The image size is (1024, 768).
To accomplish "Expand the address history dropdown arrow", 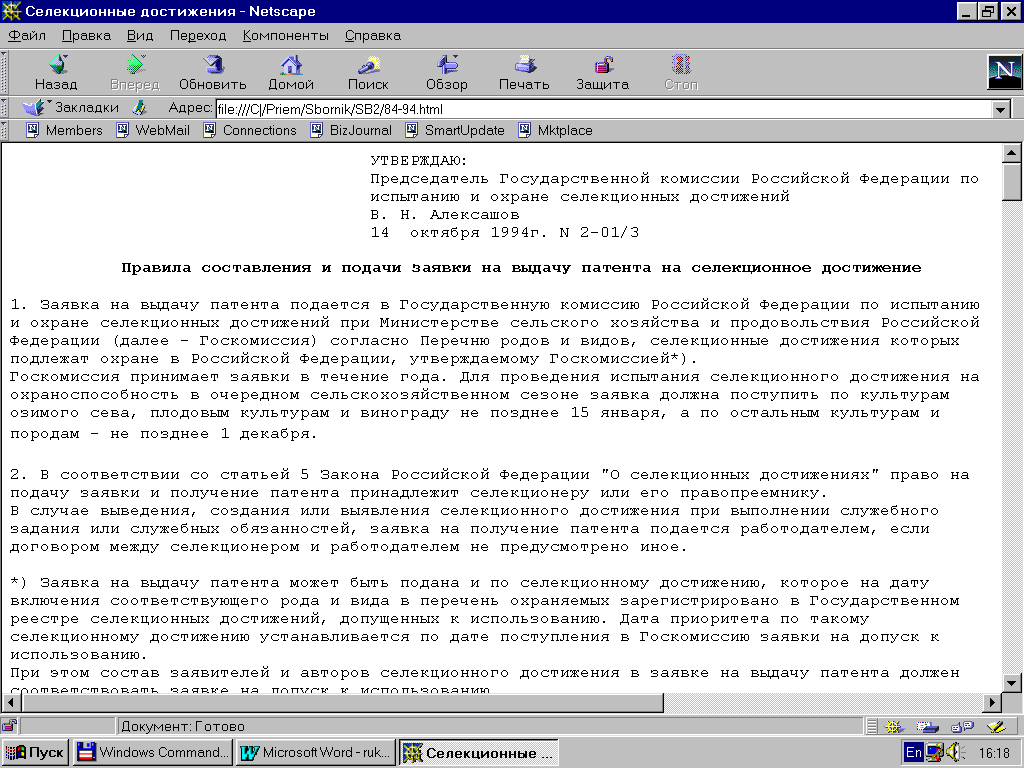I will (x=1000, y=110).
